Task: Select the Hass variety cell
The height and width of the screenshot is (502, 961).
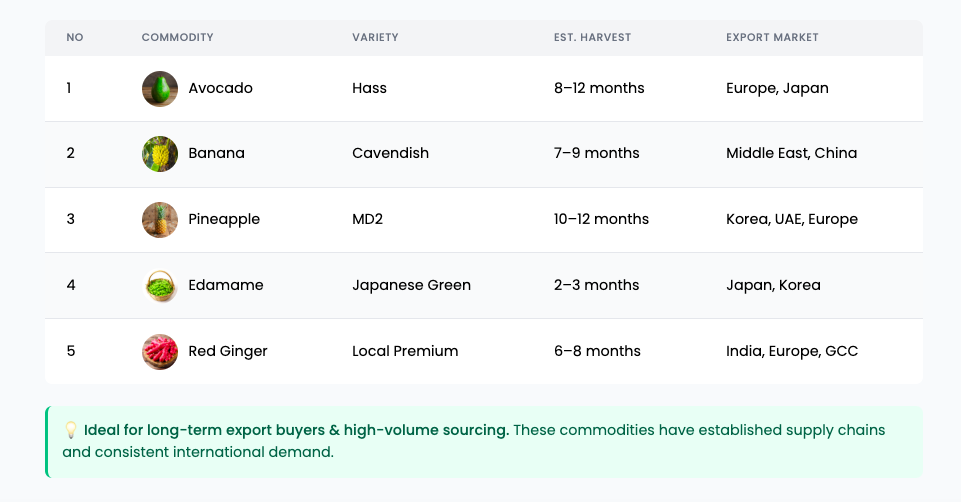Action: tap(369, 88)
